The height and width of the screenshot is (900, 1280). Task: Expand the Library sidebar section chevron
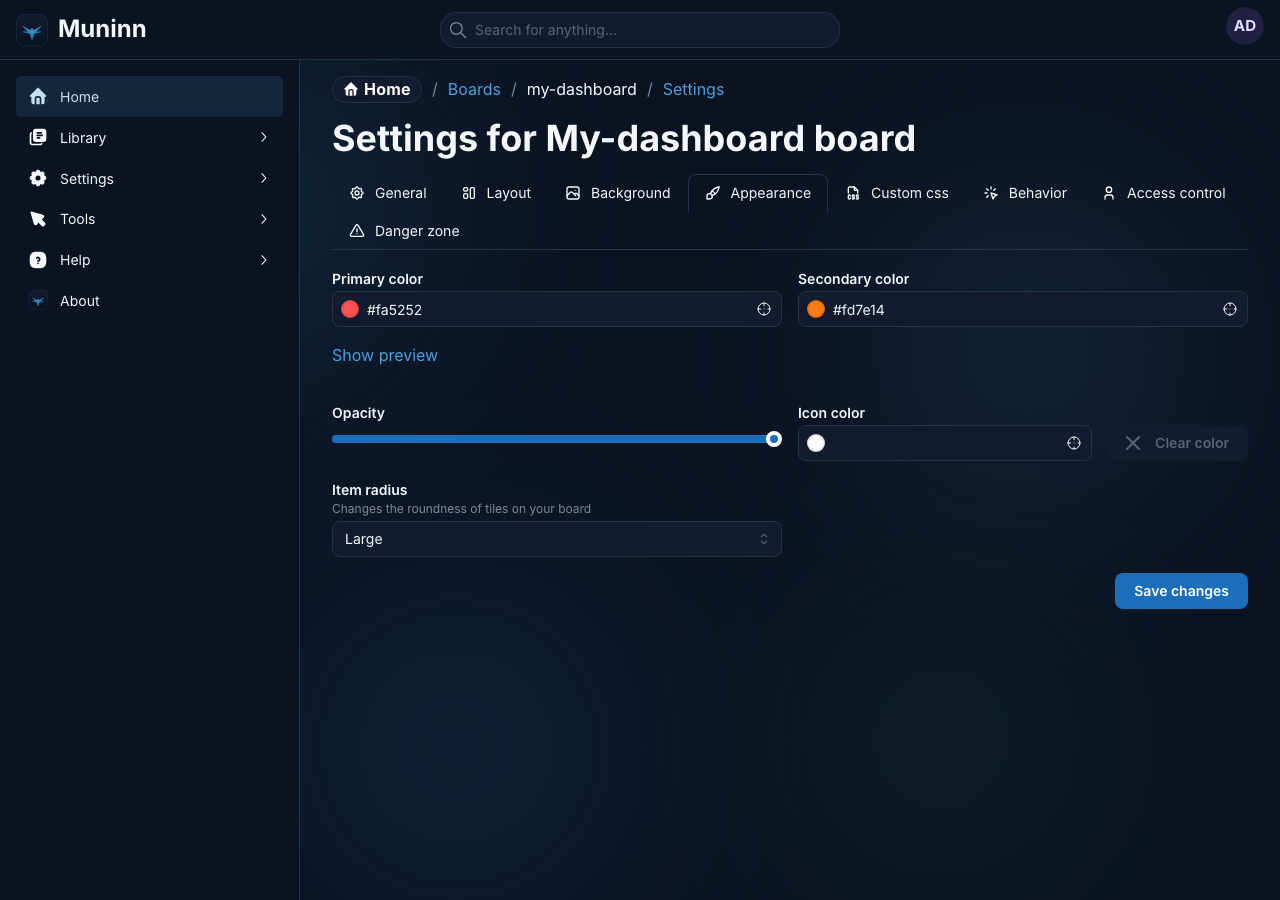pos(264,137)
